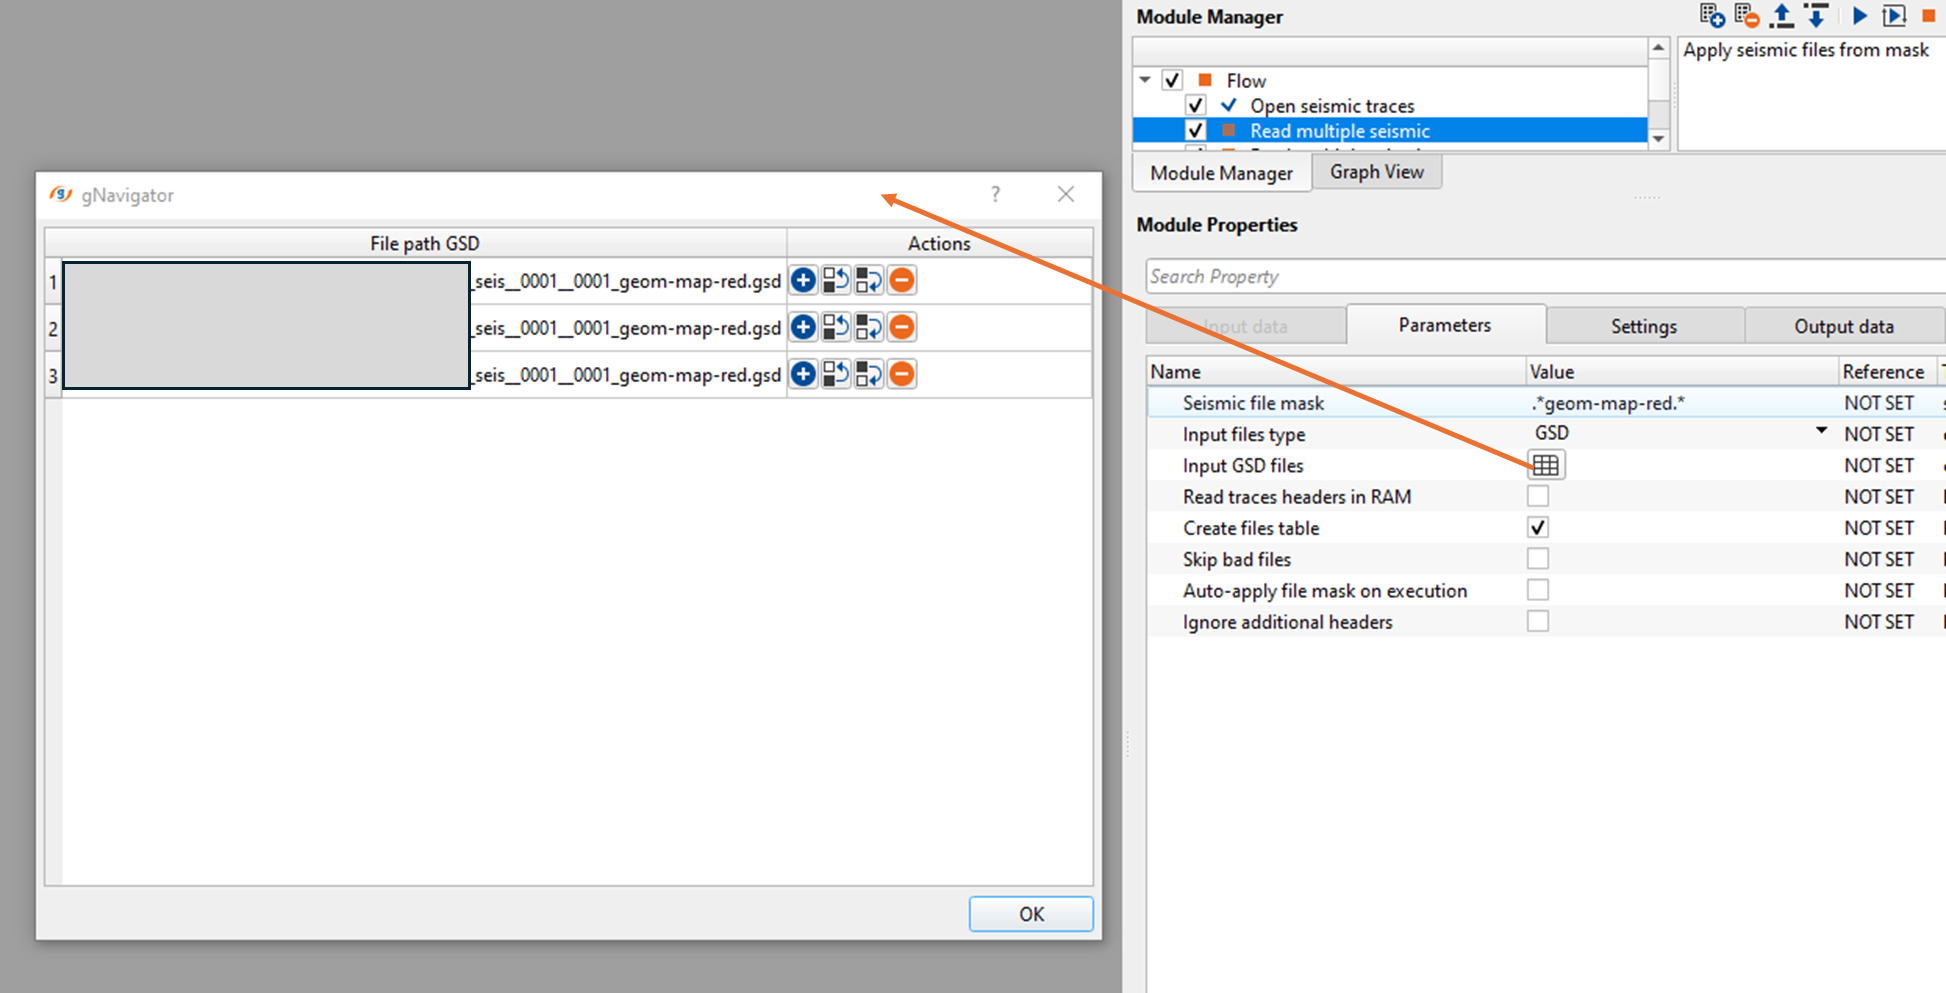Enable Read traces headers in RAM
Viewport: 1946px width, 993px height.
click(x=1538, y=496)
